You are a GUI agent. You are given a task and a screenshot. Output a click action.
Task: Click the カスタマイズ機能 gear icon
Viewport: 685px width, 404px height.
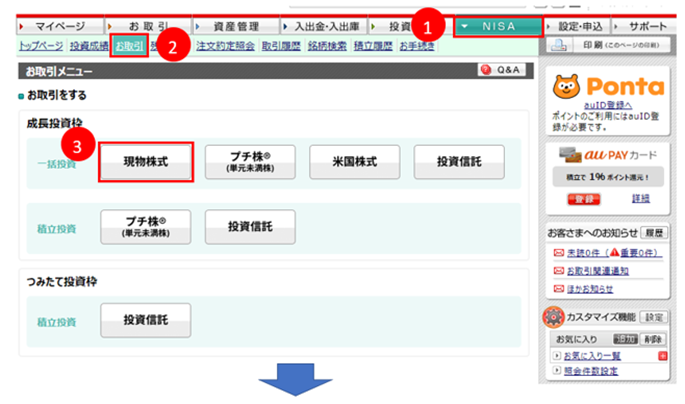pos(554,317)
